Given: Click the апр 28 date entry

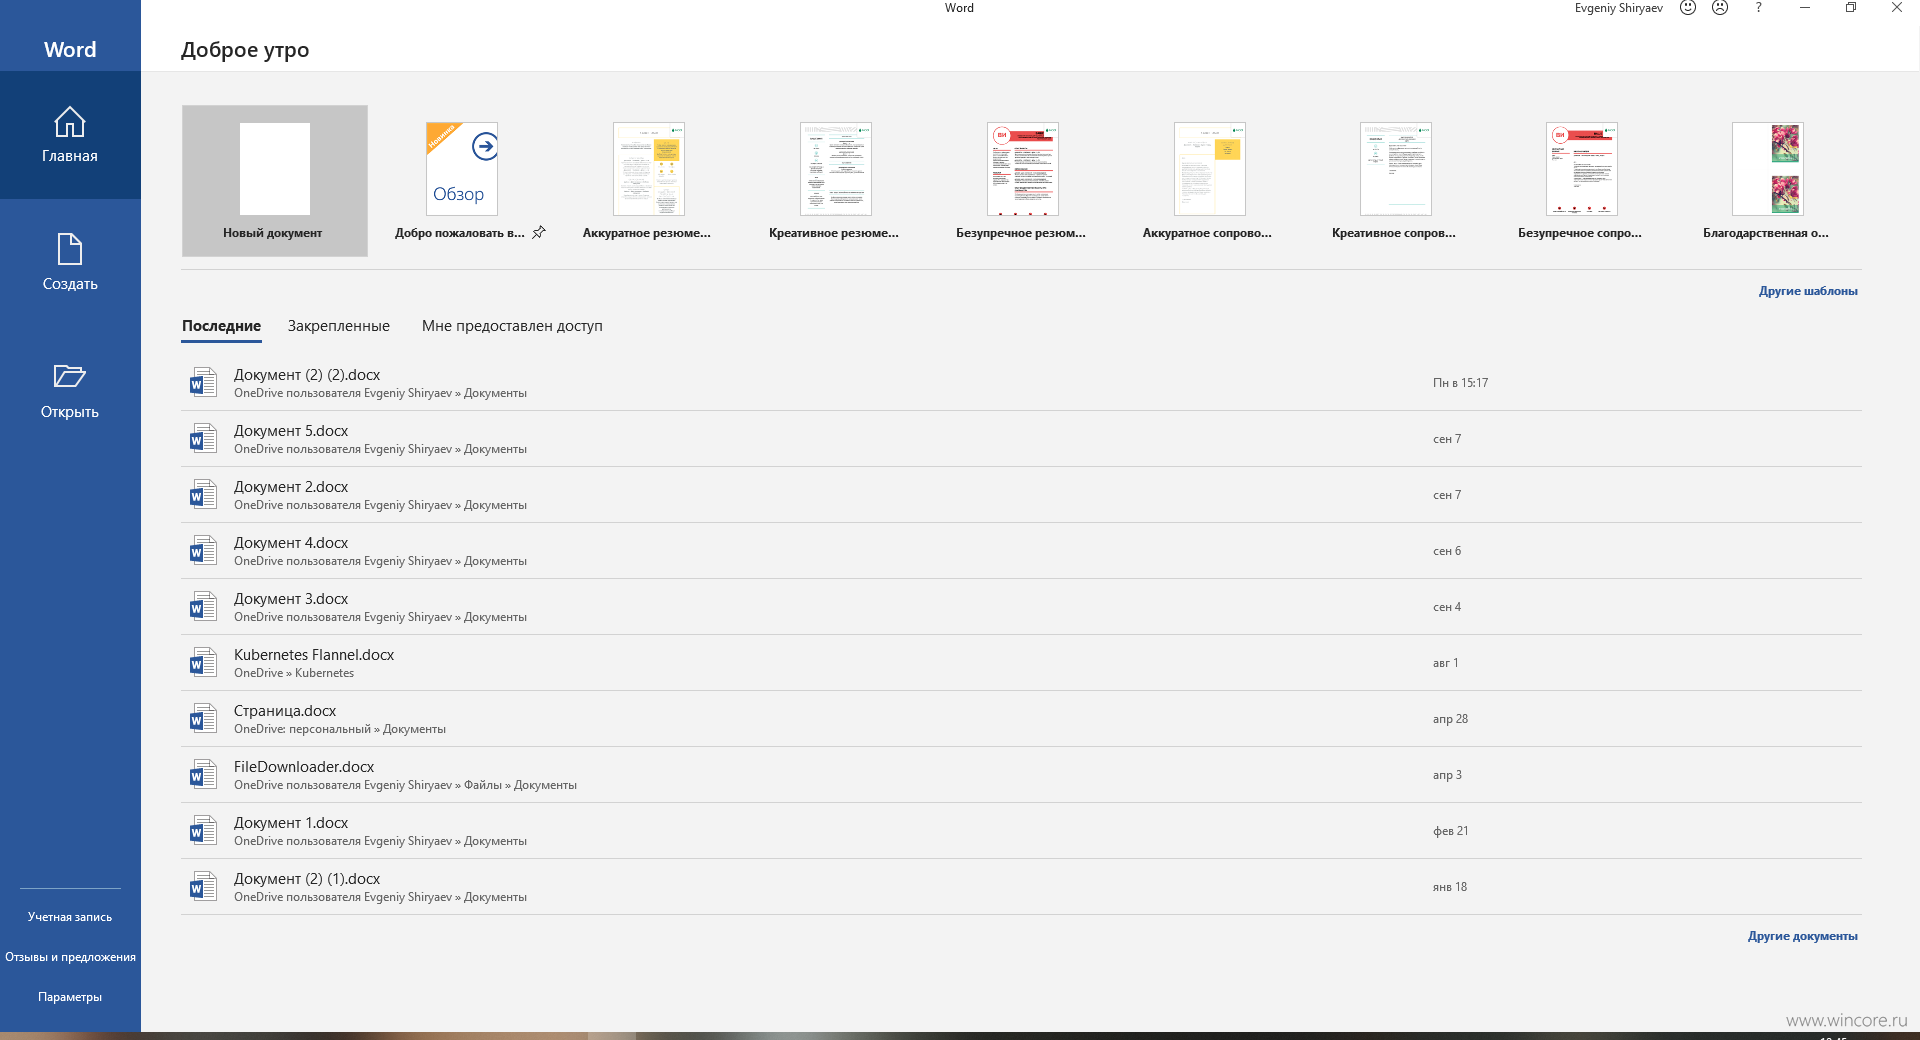Looking at the screenshot, I should coord(1450,719).
